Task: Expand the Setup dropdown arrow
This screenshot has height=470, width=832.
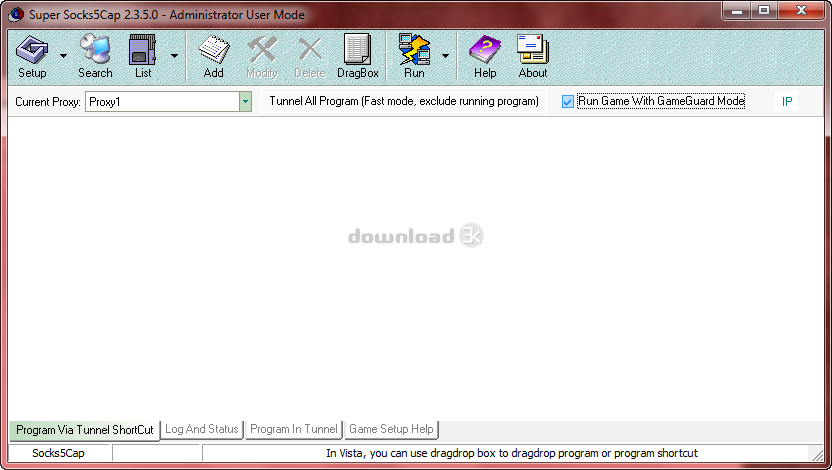Action: point(63,56)
